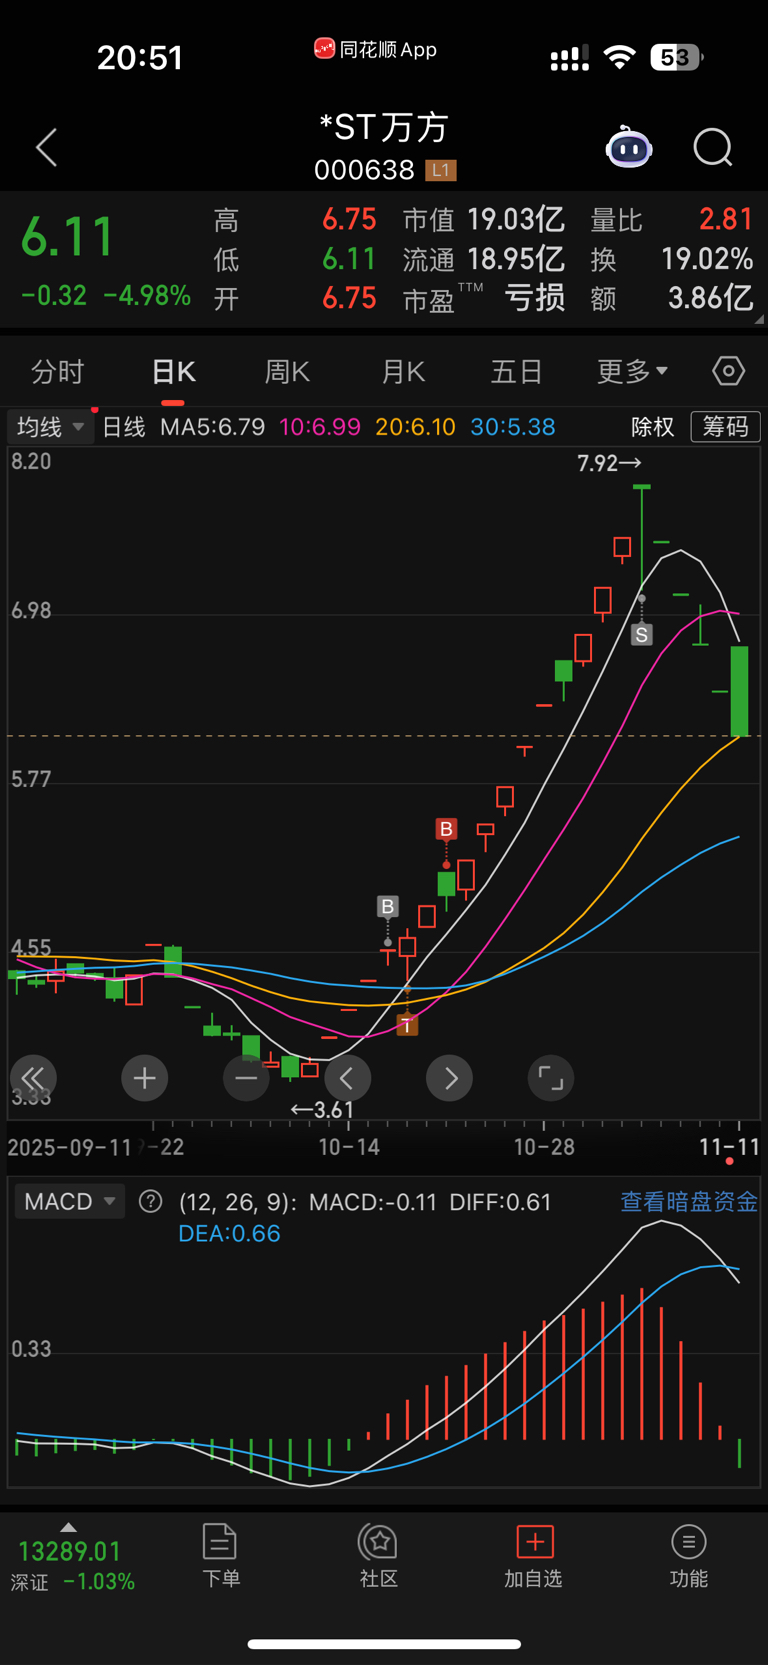Open the stock search magnifier
Image resolution: width=769 pixels, height=1665 pixels.
713,148
